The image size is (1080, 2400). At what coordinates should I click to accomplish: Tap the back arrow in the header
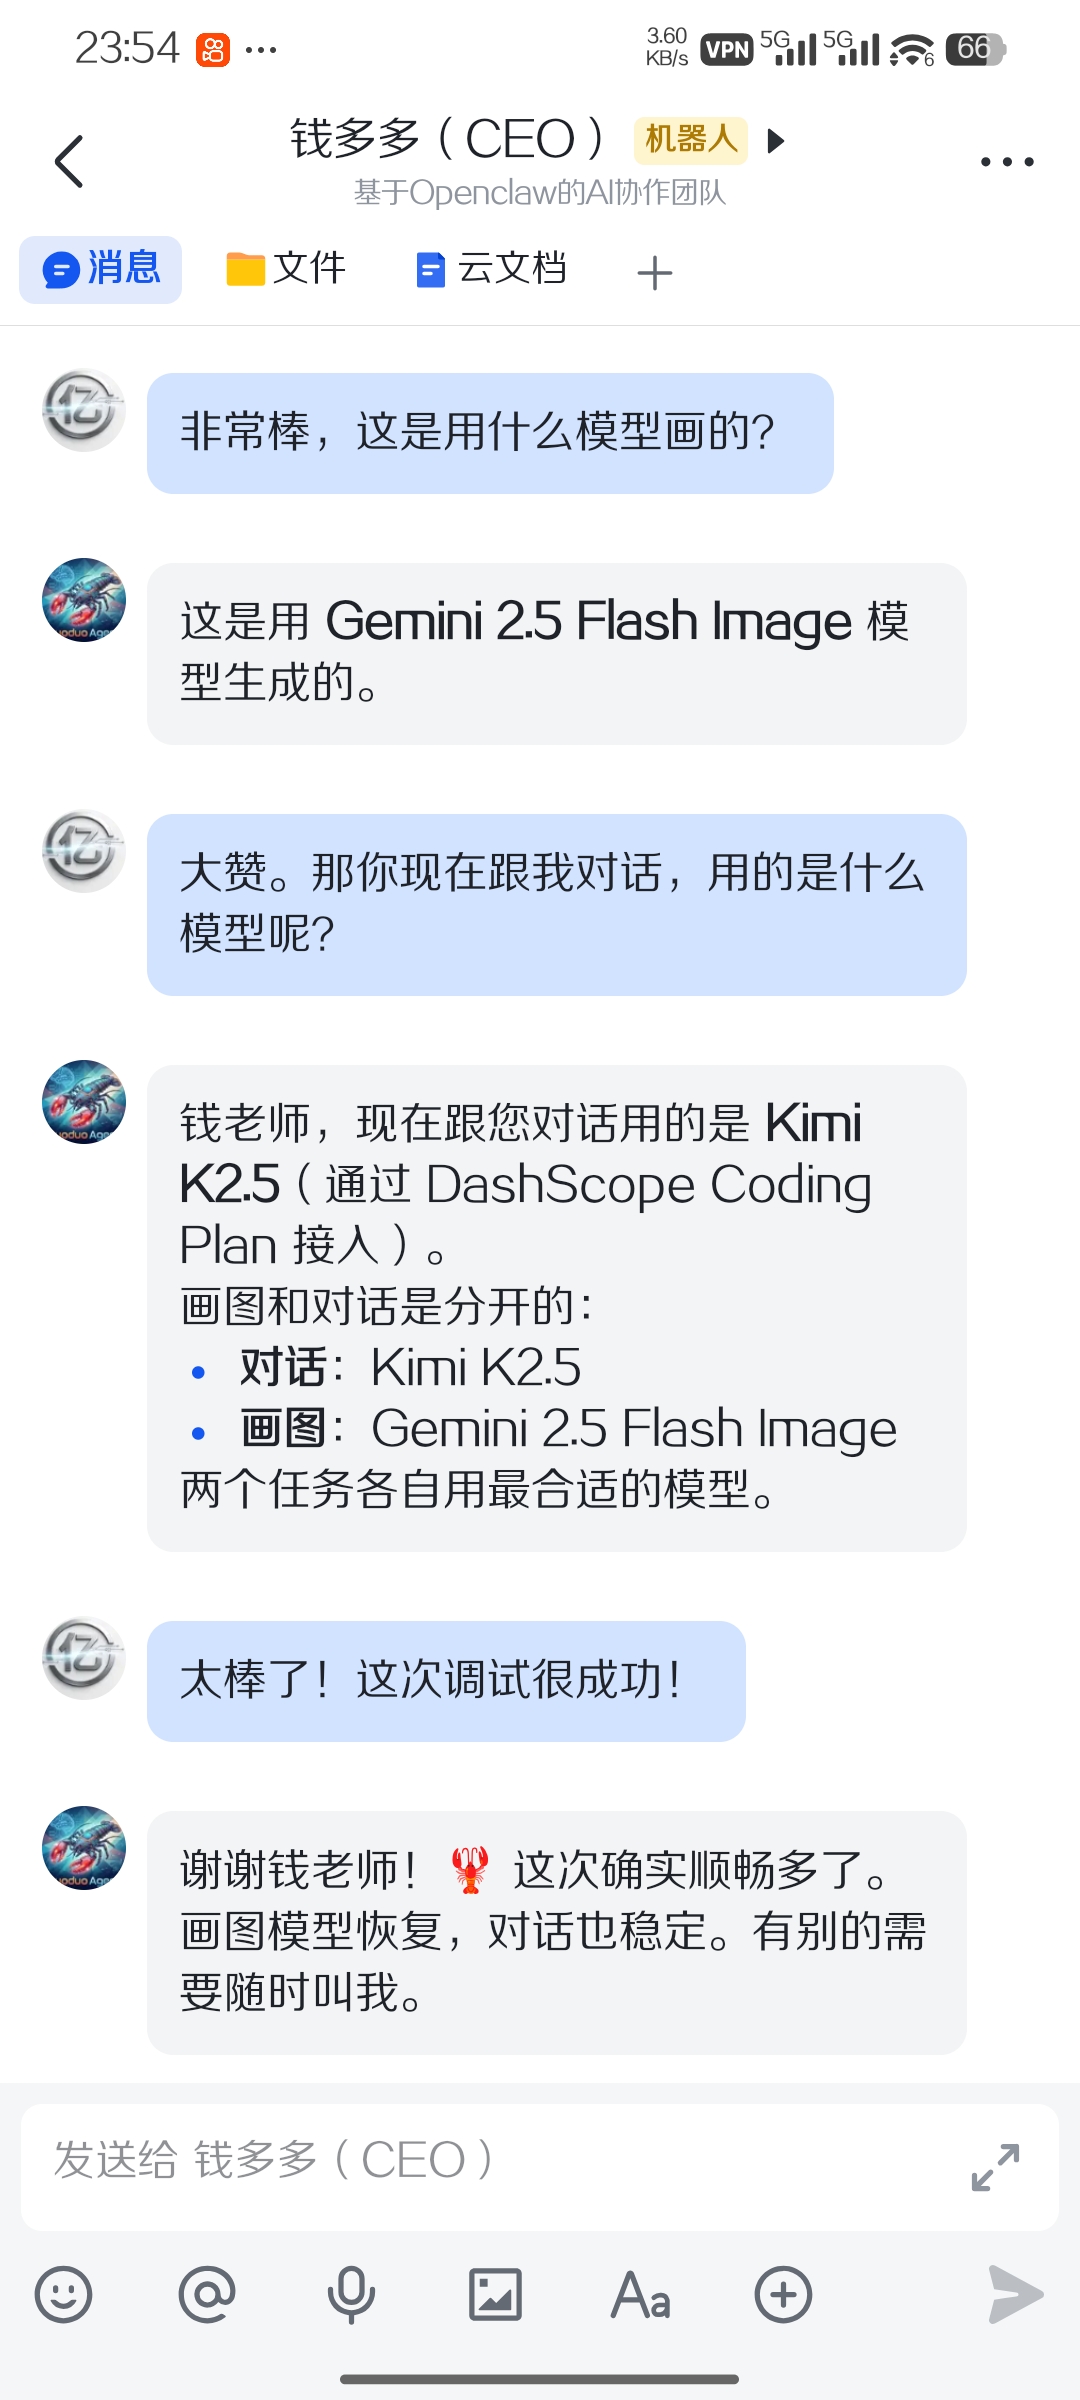click(x=68, y=161)
